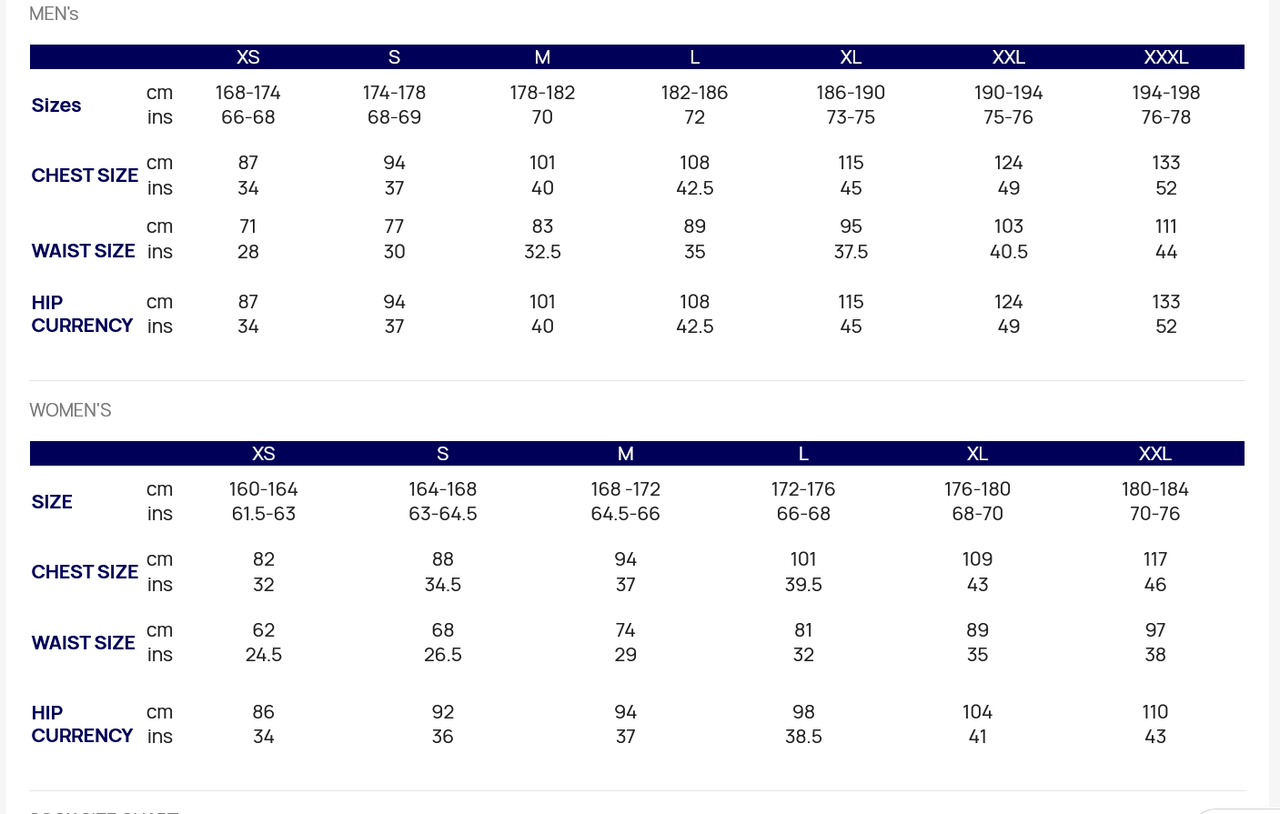Select women's WAIST SIZE row label

(83, 643)
